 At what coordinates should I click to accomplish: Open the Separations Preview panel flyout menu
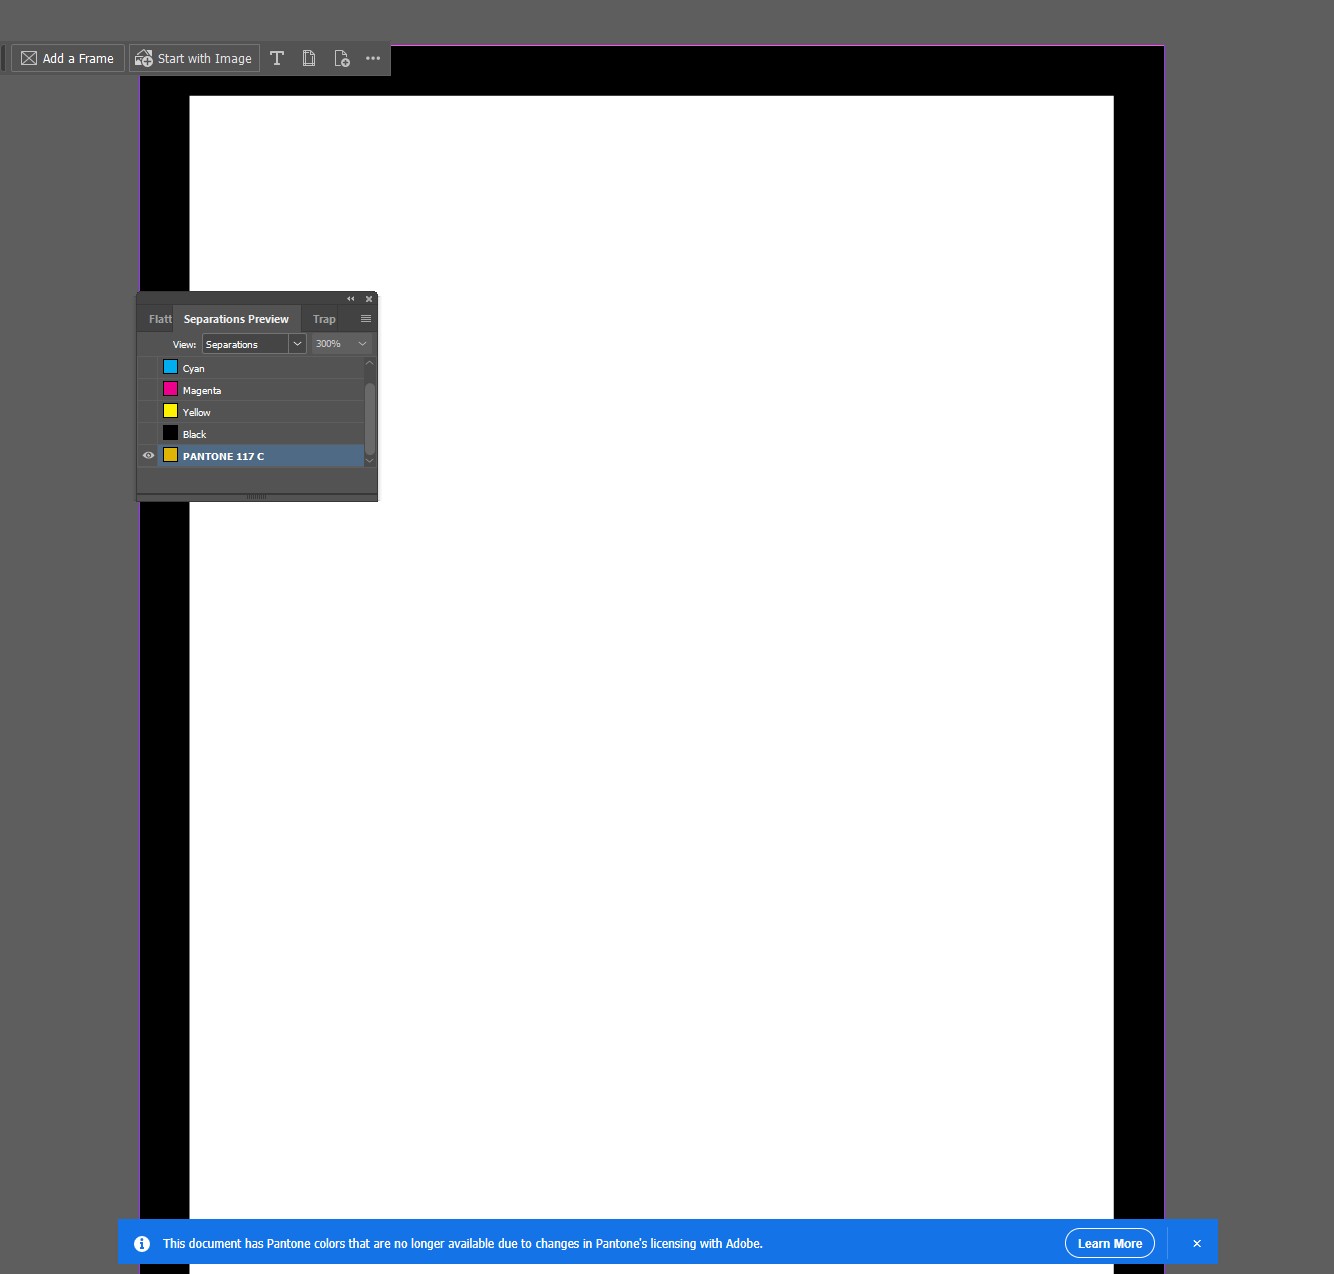[x=366, y=319]
